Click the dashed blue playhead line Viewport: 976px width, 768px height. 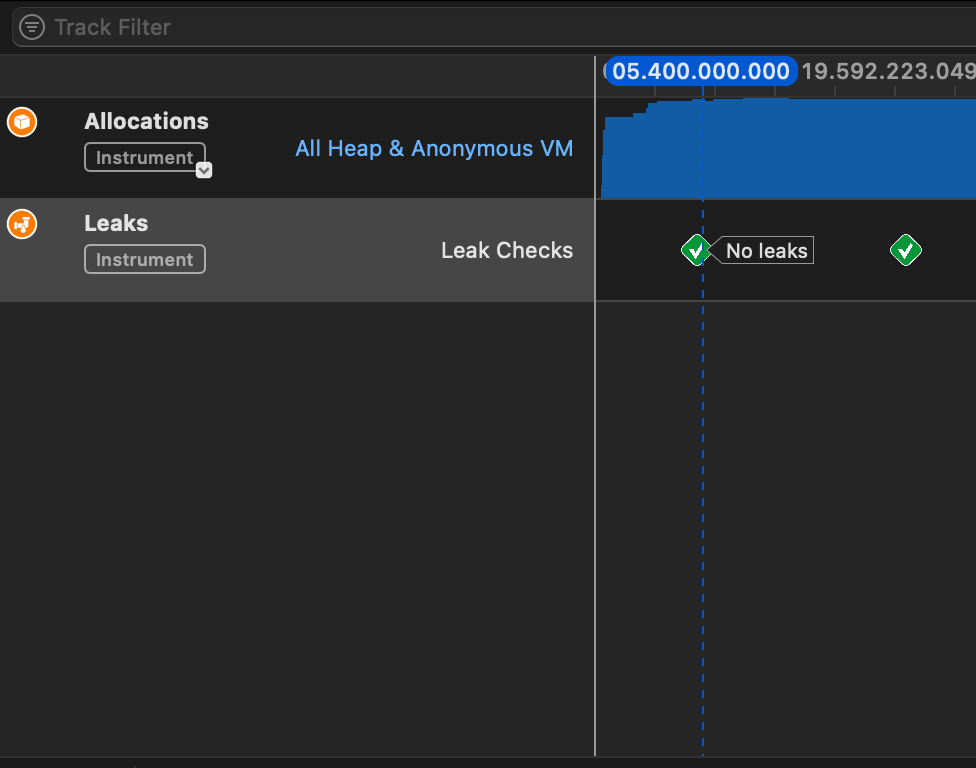tap(703, 498)
